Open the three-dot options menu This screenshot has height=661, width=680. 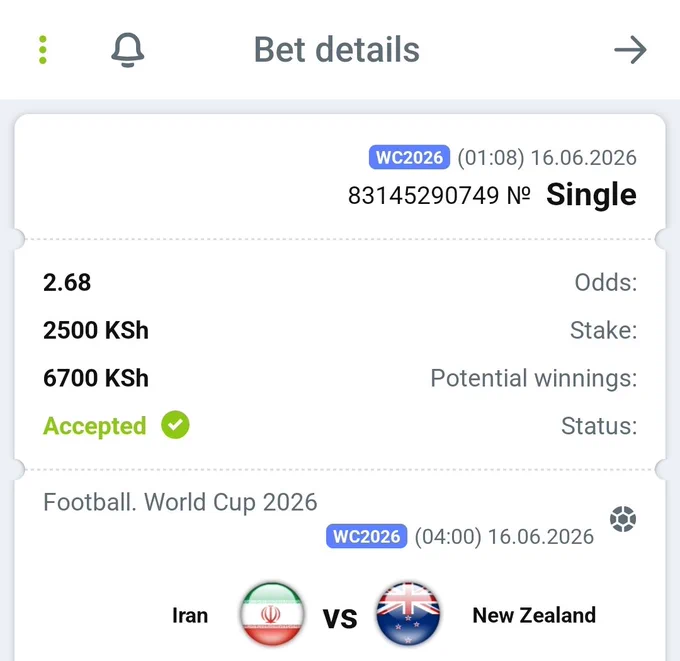42,50
